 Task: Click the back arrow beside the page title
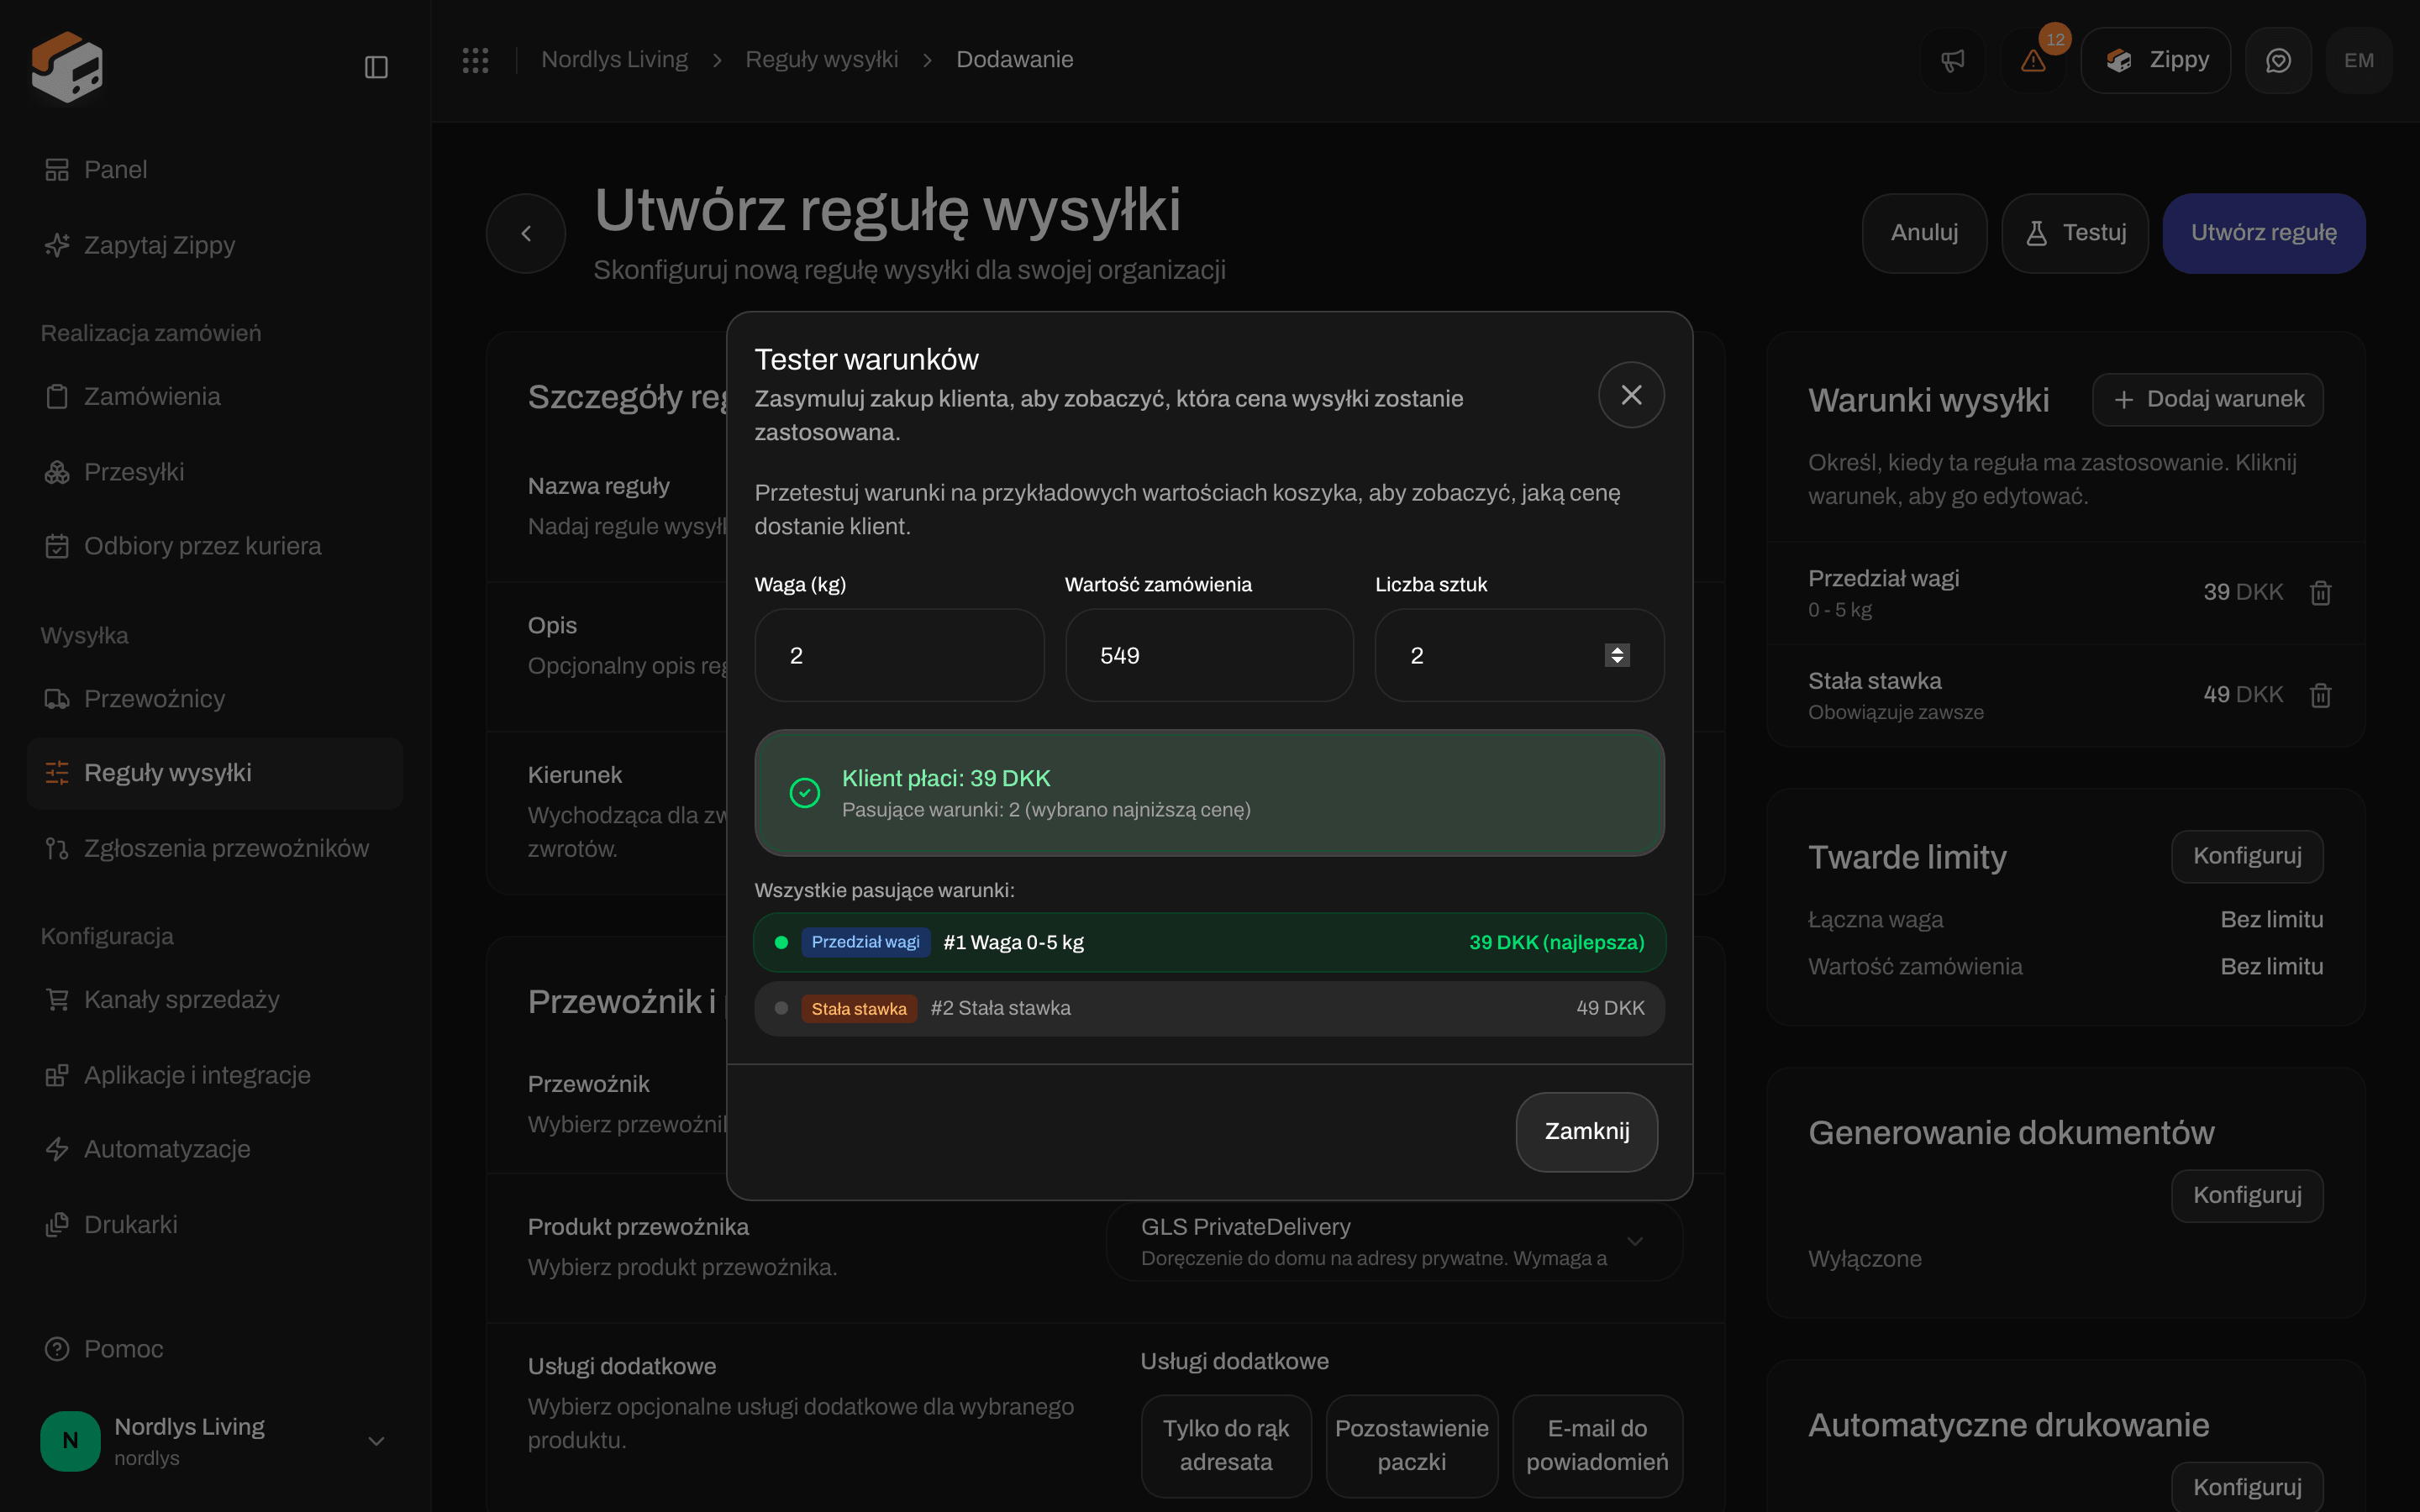click(x=526, y=233)
